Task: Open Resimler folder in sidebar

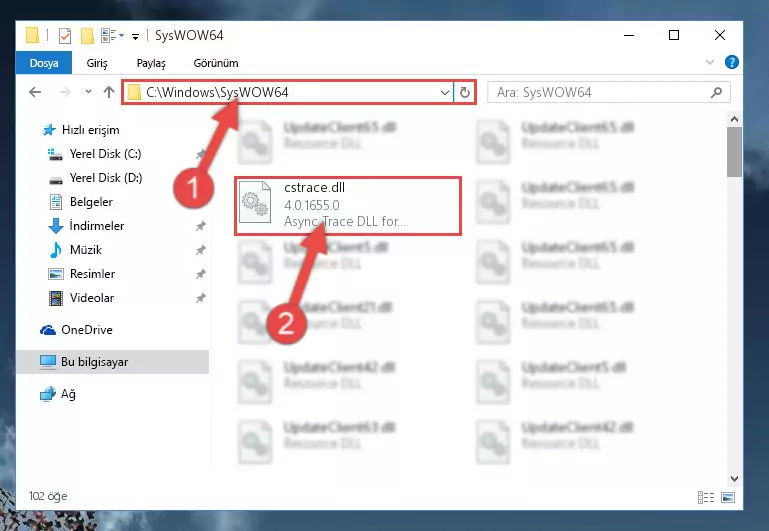Action: (92, 274)
